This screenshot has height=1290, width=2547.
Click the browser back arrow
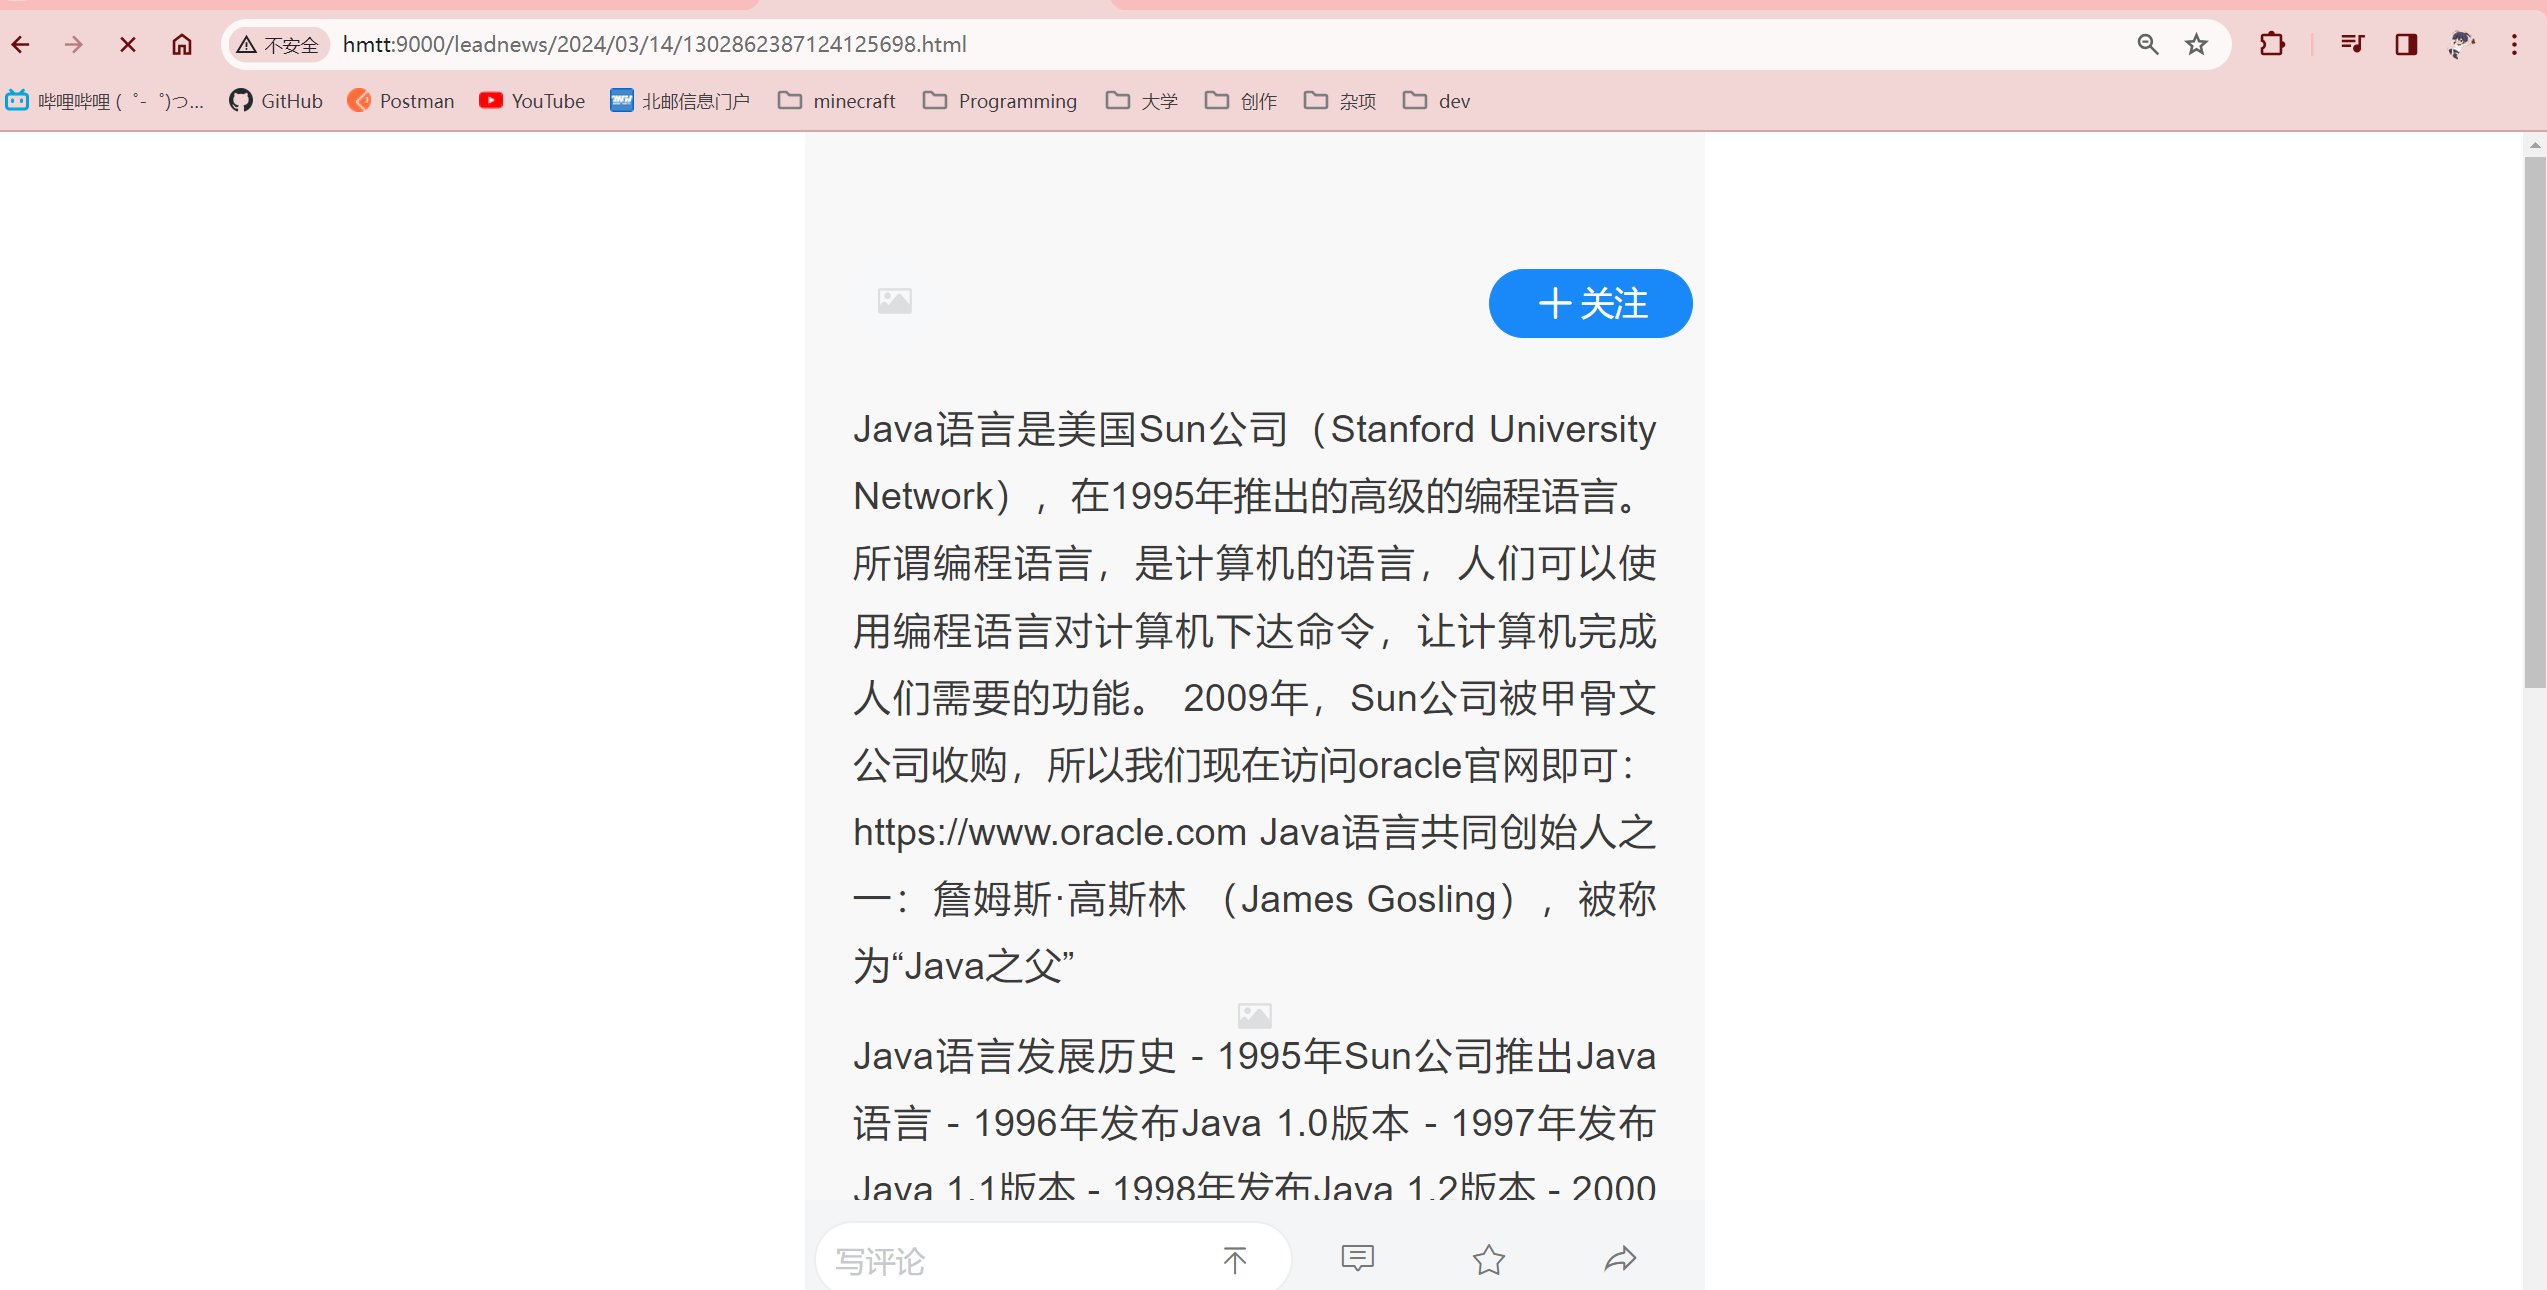click(21, 44)
